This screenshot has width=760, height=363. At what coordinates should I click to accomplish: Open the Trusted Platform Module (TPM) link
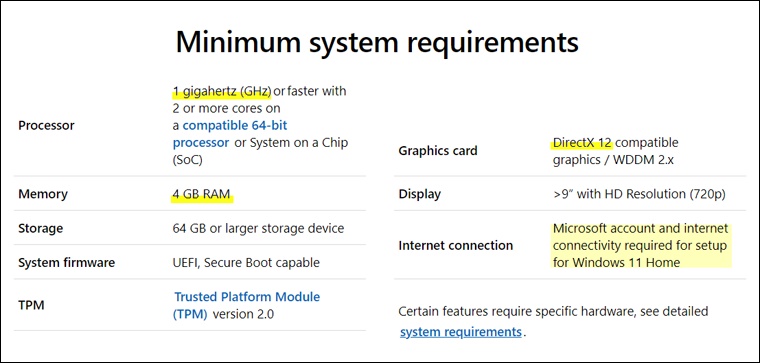(247, 305)
